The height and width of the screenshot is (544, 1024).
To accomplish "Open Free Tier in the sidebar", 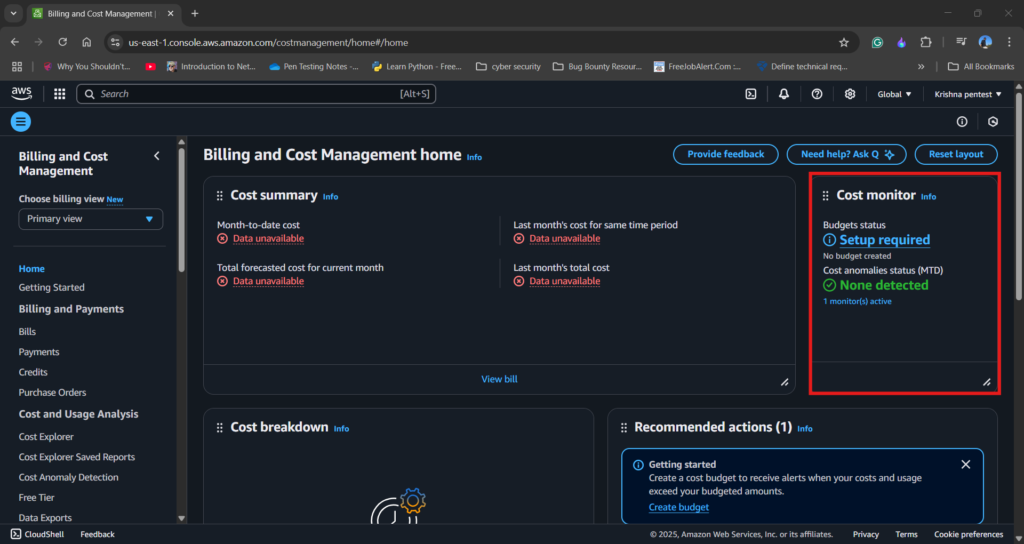I will [x=37, y=498].
